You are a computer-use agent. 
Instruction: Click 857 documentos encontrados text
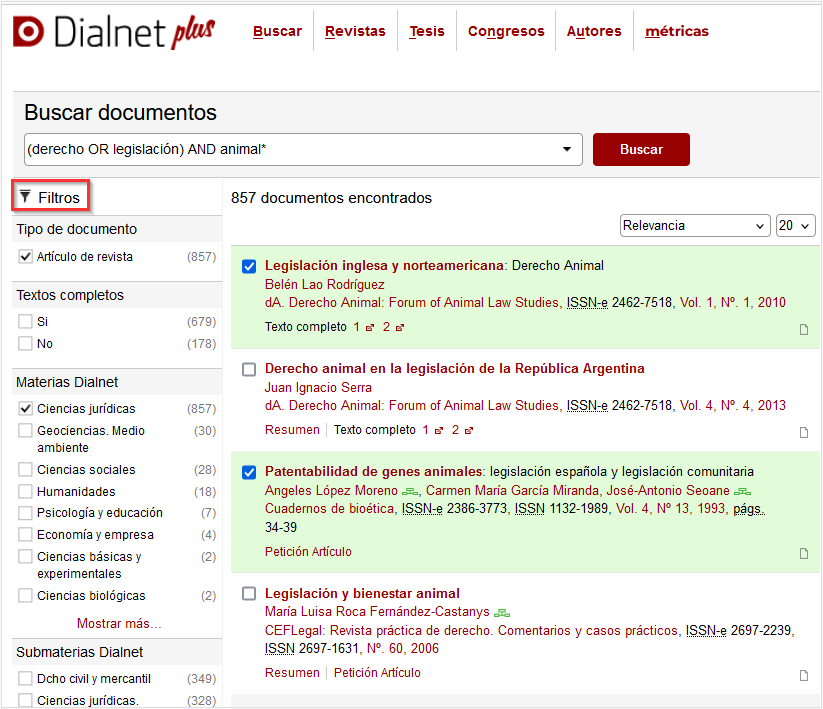pos(331,198)
